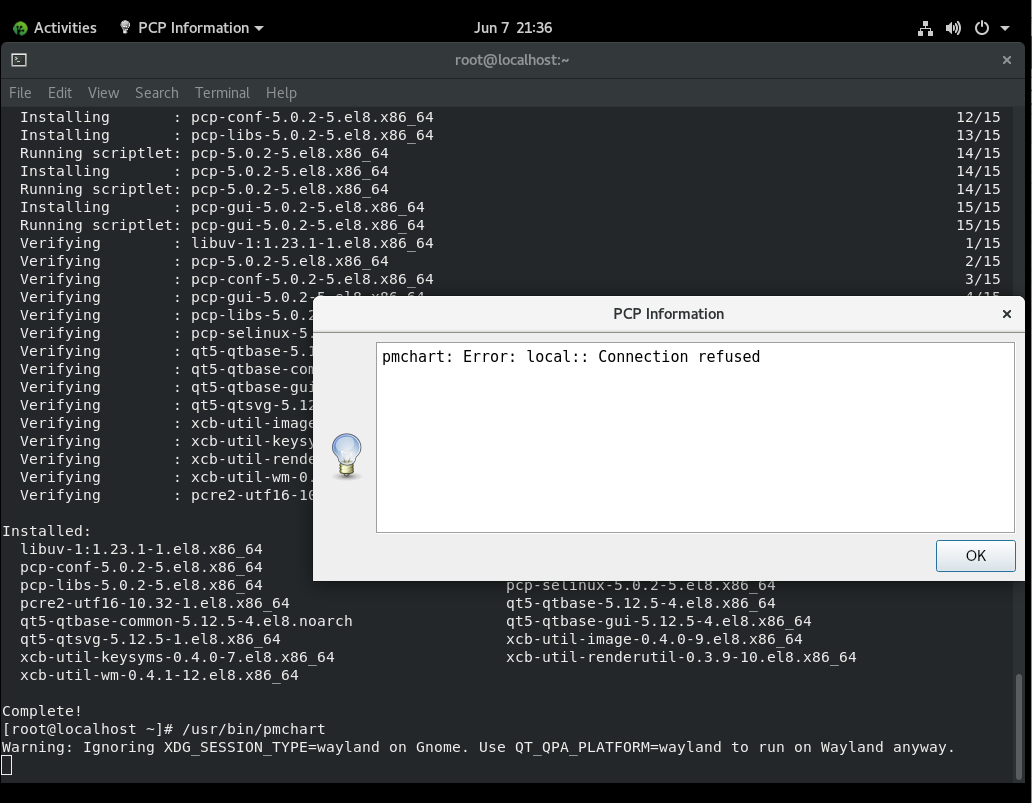Image resolution: width=1032 pixels, height=803 pixels.
Task: Close the root@localhost terminal window
Action: [1007, 60]
